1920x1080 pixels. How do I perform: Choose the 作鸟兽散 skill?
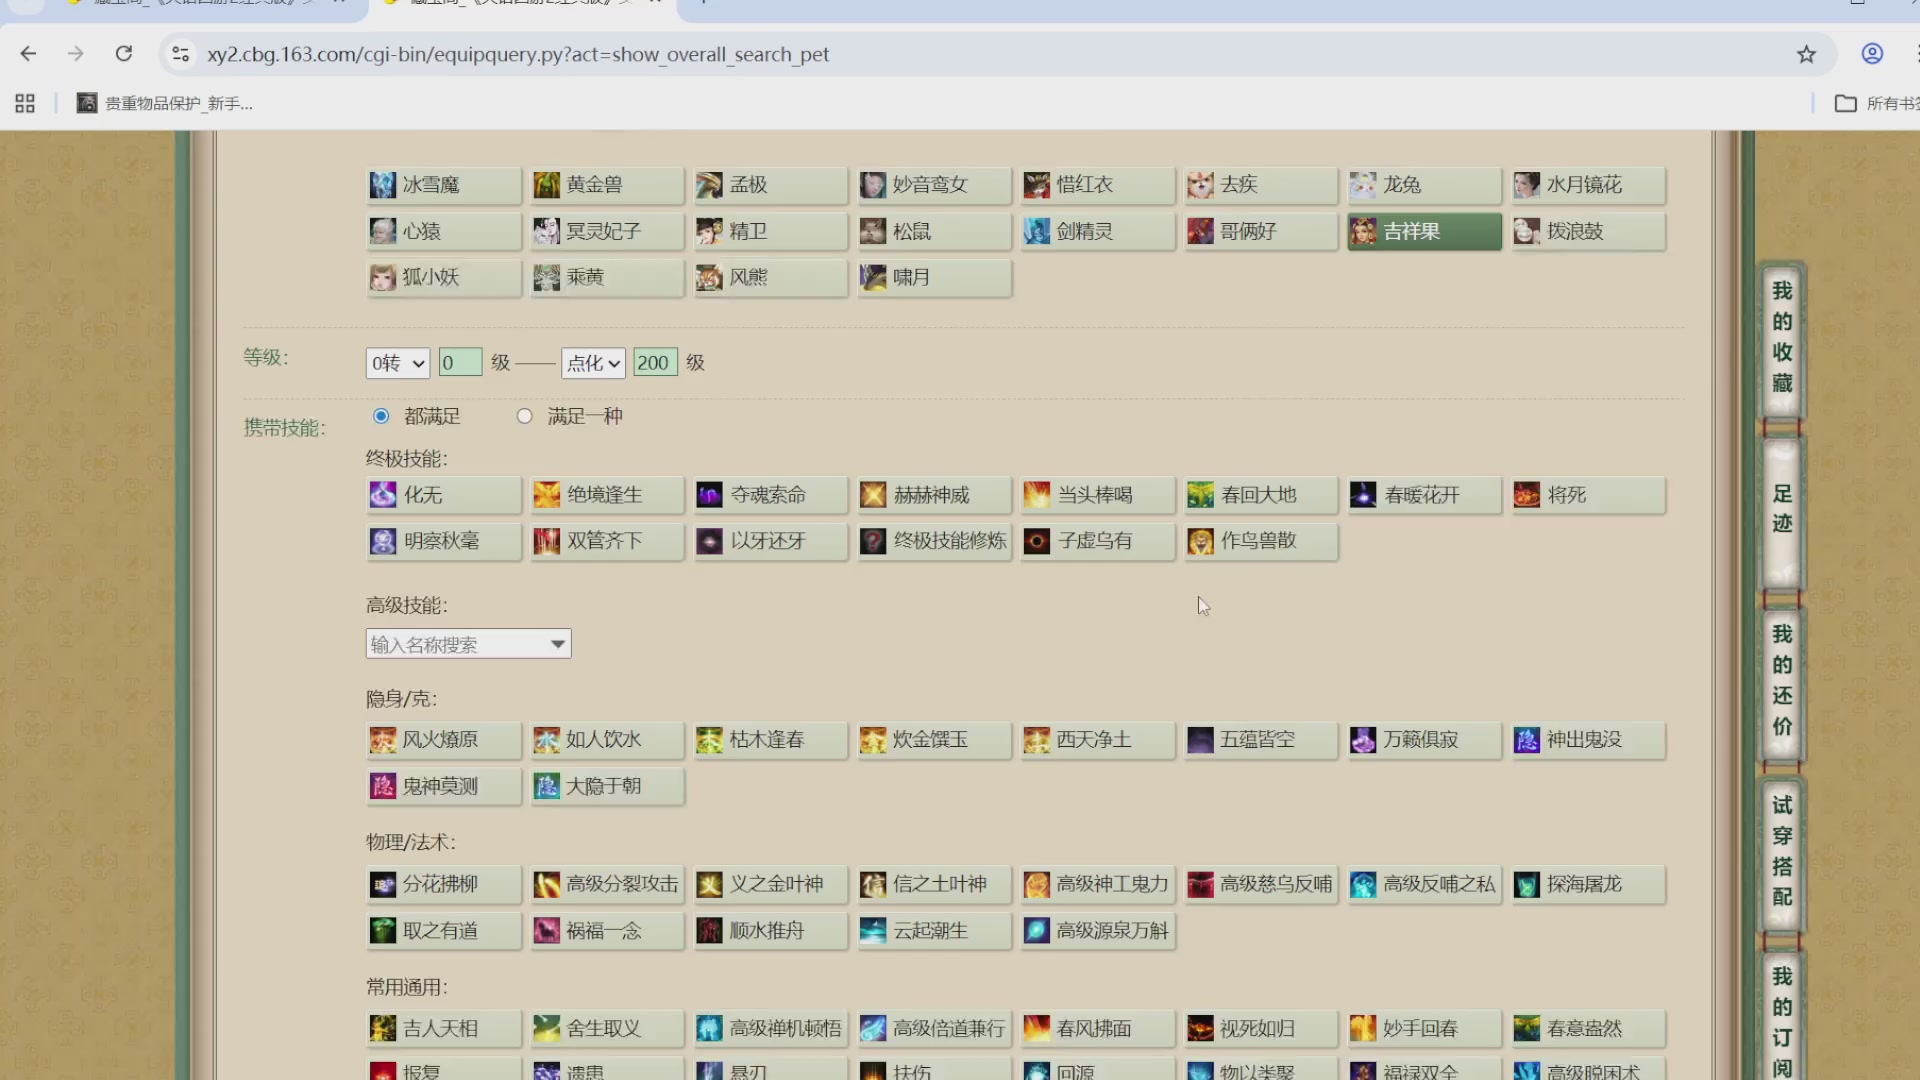[1260, 541]
